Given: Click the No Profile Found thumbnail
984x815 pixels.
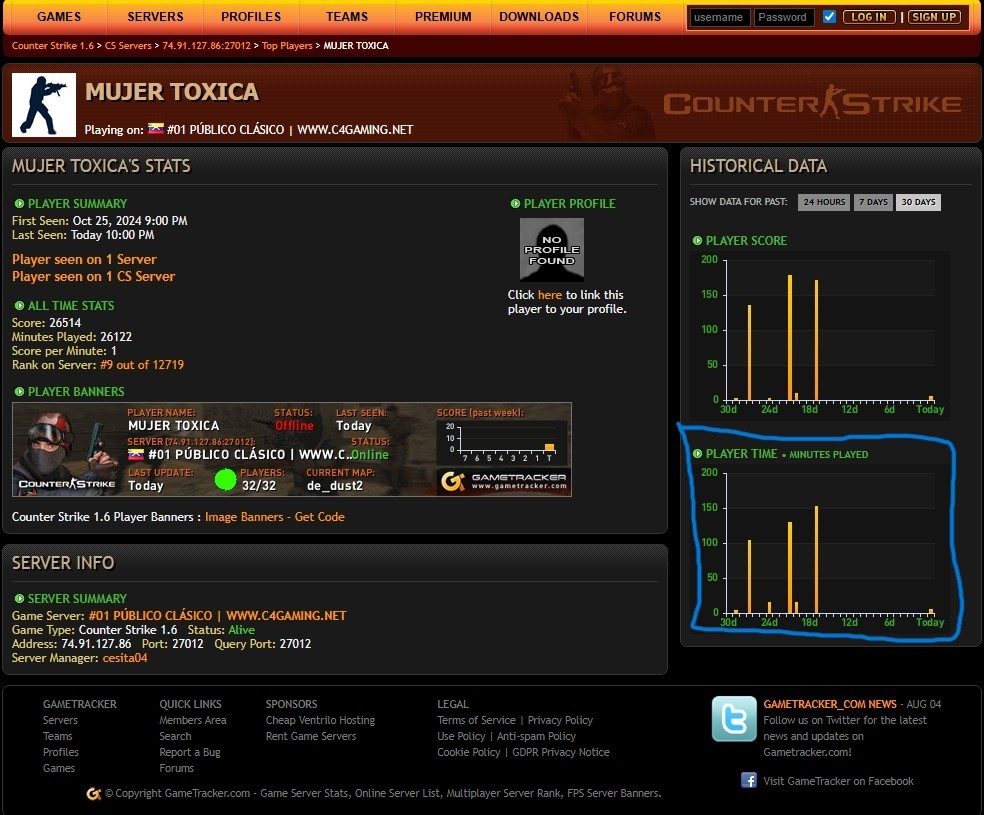Looking at the screenshot, I should [552, 249].
